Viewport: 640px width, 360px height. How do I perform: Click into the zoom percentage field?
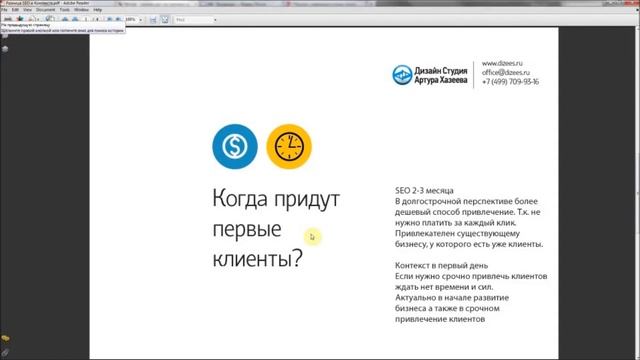pyautogui.click(x=131, y=19)
